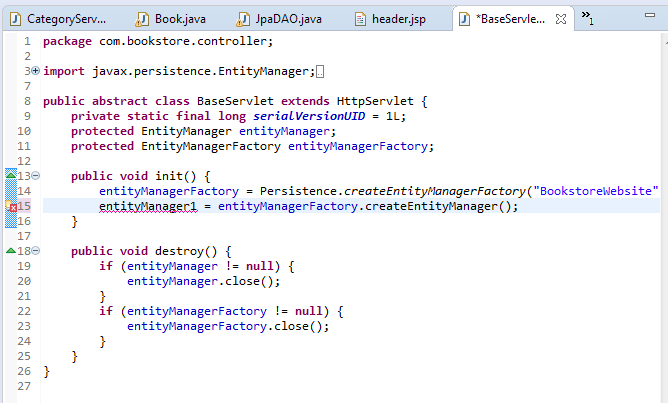Screen dimensions: 668x403
Task: Click the serialVersionUID field name
Action: coord(309,116)
